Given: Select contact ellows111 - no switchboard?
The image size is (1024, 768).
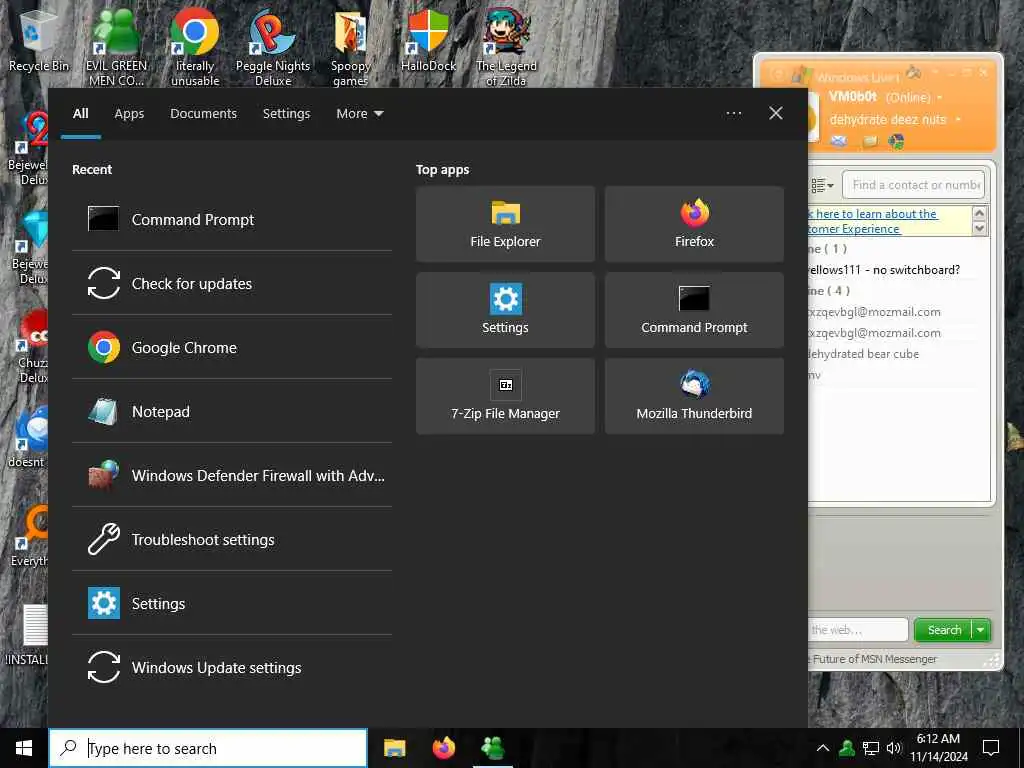Looking at the screenshot, I should (x=884, y=270).
